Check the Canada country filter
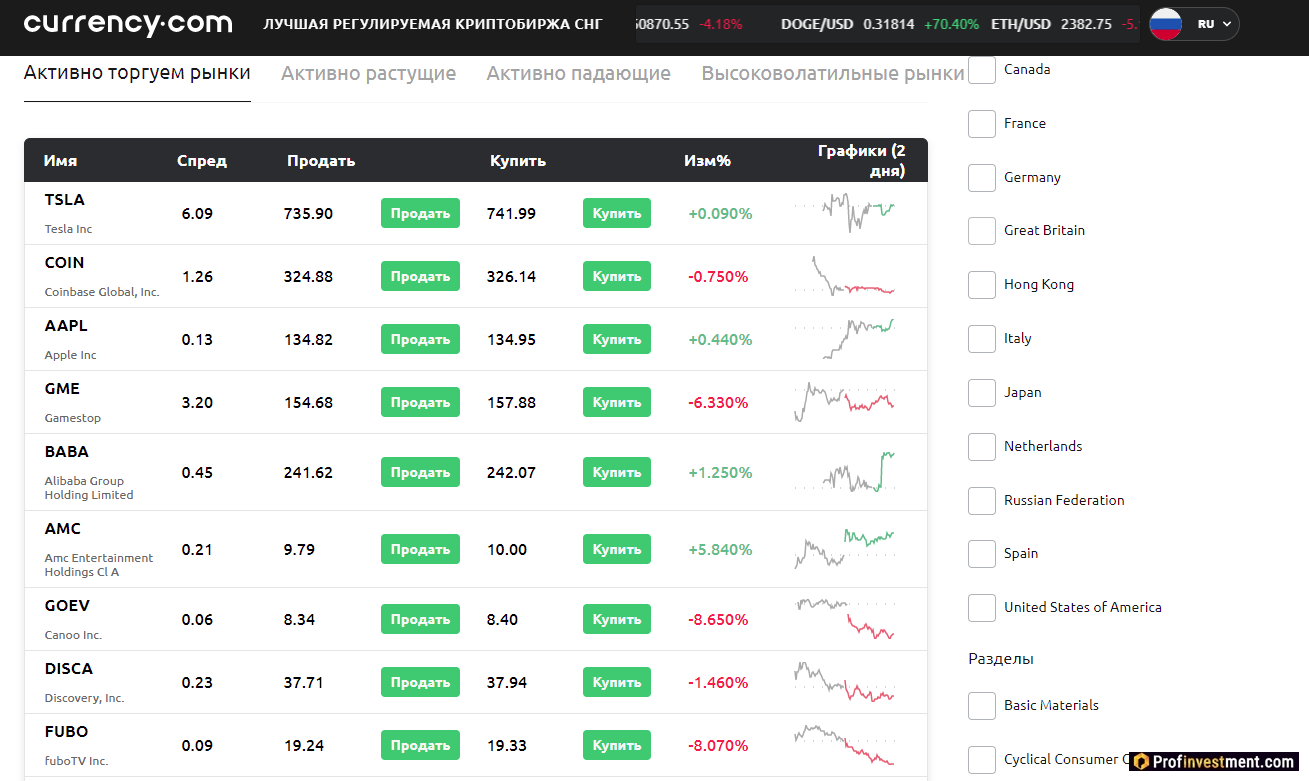This screenshot has height=781, width=1309. point(982,70)
